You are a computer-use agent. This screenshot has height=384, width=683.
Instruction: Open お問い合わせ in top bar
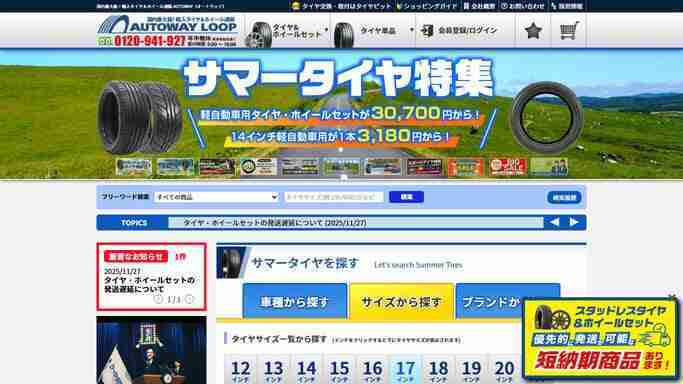523,6
